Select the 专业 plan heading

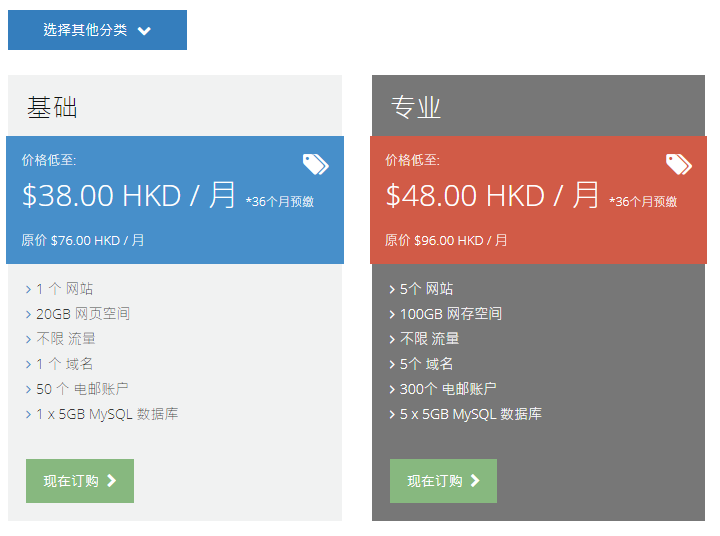point(416,107)
